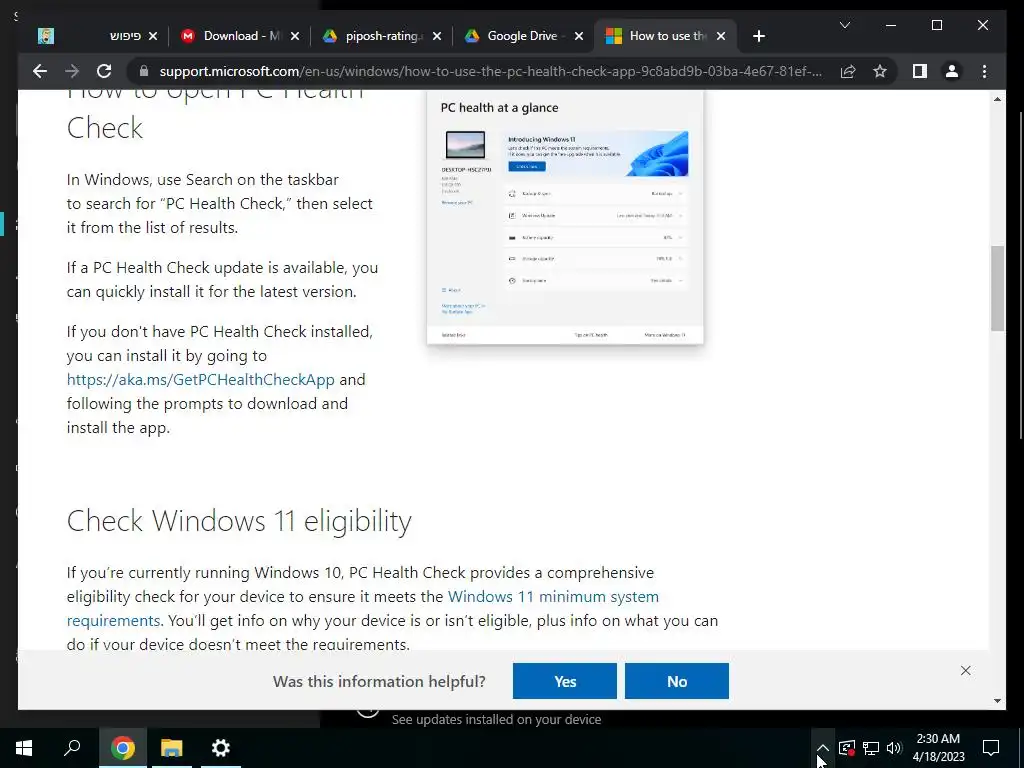Open File Explorer from the taskbar
This screenshot has height=768, width=1024.
[x=172, y=748]
